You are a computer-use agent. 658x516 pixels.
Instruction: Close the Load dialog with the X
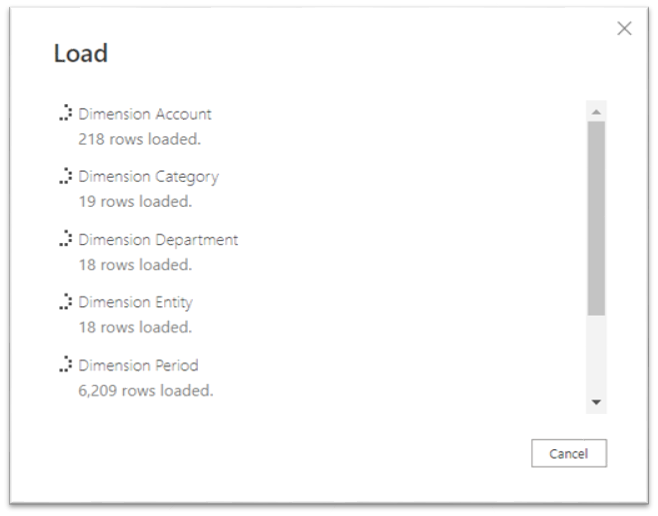click(x=624, y=29)
